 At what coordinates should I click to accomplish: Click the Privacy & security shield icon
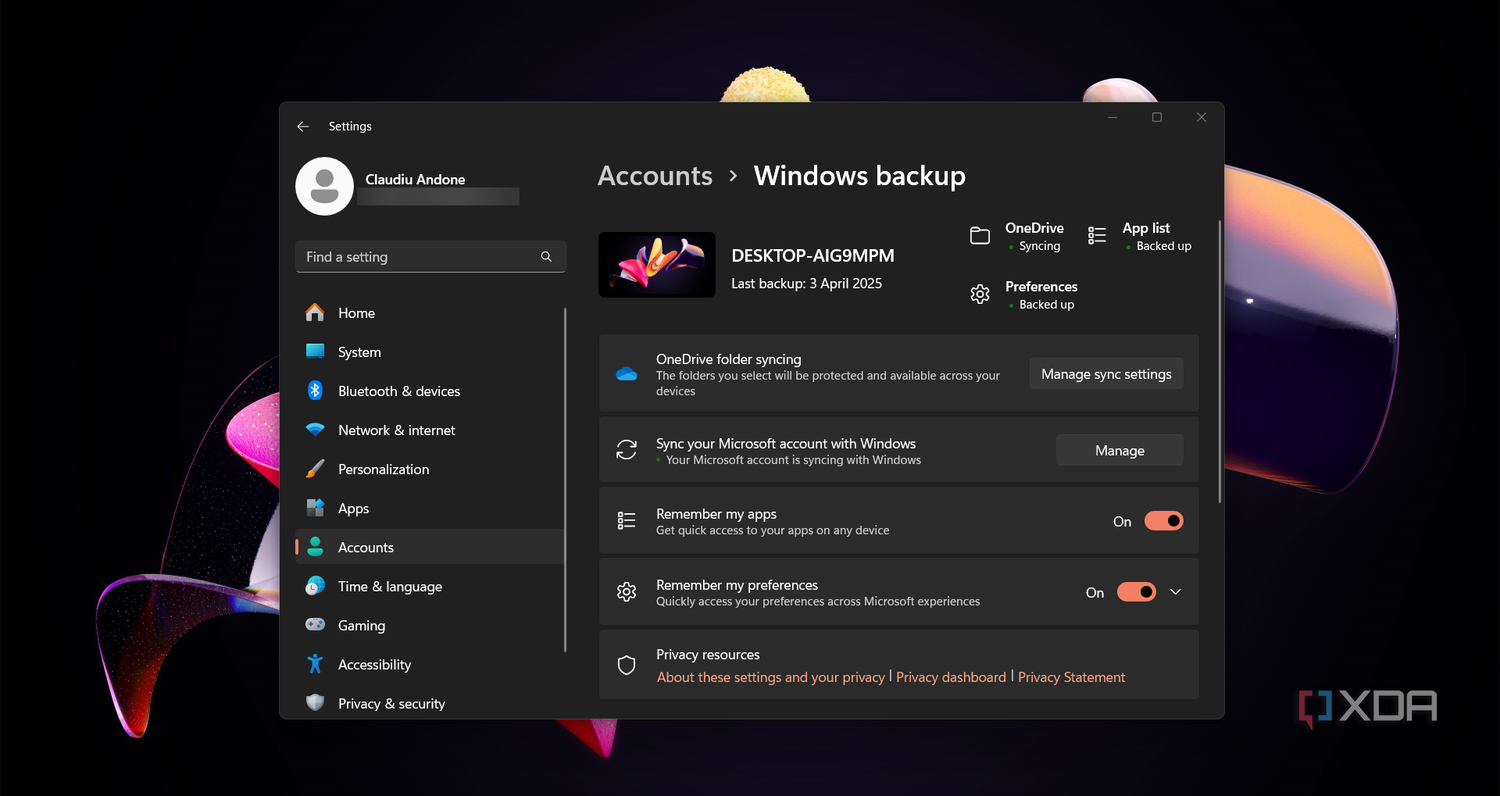pos(315,703)
